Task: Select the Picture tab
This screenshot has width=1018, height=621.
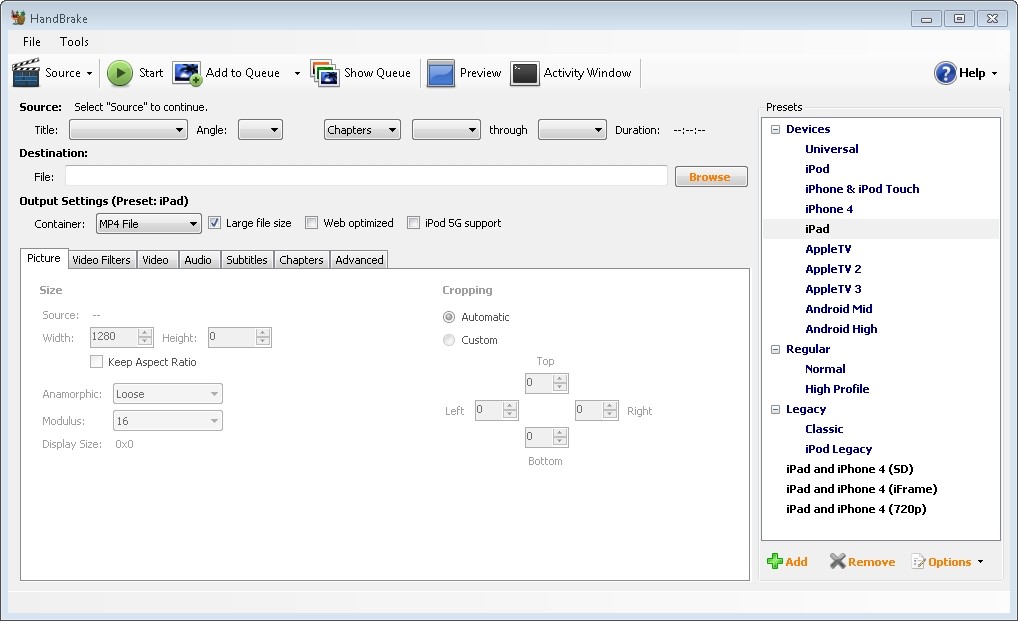Action: tap(44, 258)
